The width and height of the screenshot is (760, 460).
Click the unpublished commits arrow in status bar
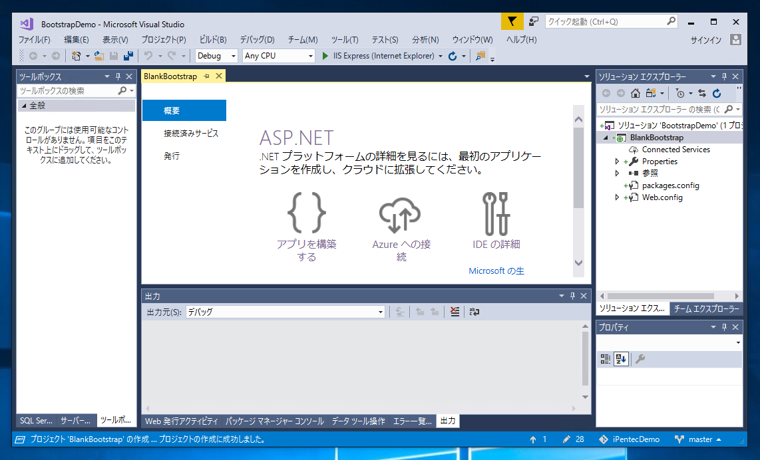coord(533,440)
